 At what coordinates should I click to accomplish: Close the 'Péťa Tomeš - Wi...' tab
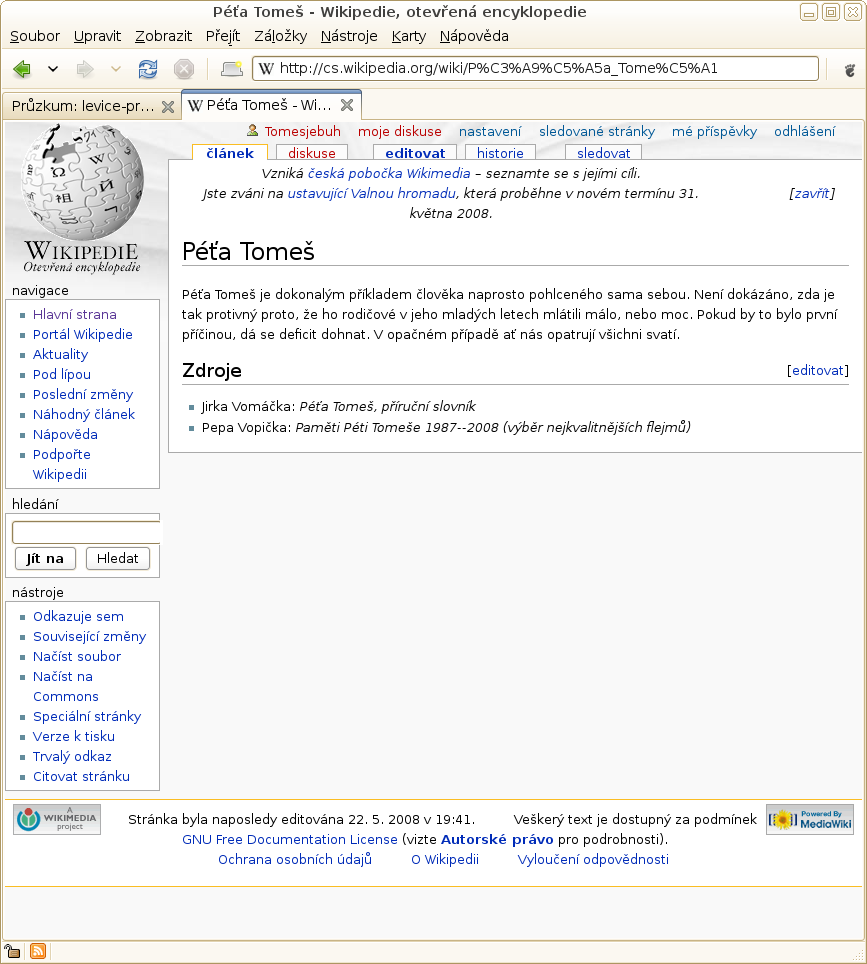[347, 105]
